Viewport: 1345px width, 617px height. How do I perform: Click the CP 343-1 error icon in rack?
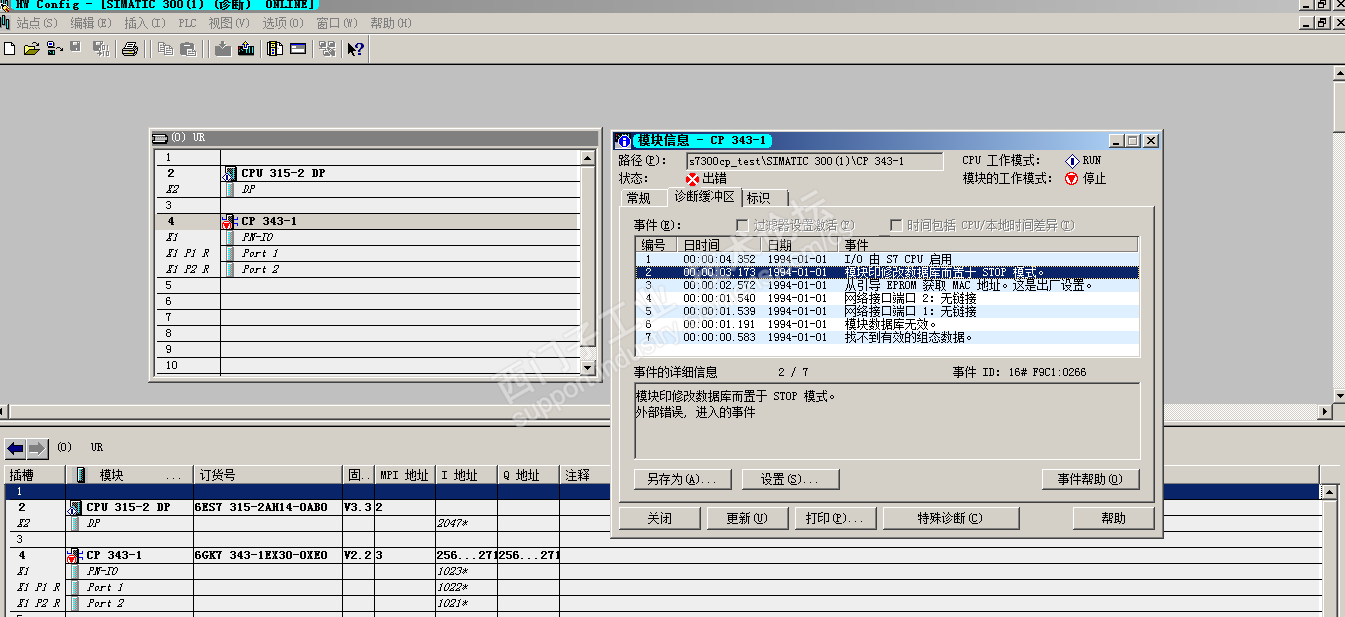[x=228, y=221]
